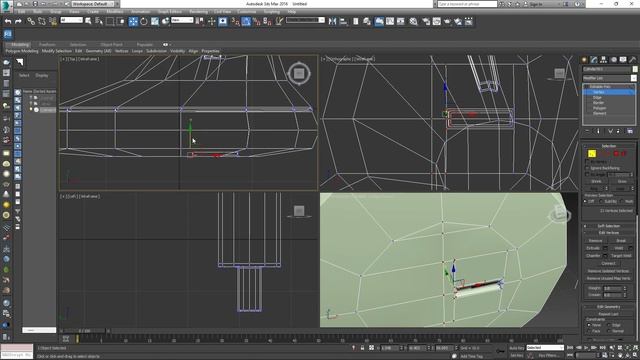Click the Target Weld button
The height and width of the screenshot is (360, 640).
[x=621, y=256]
